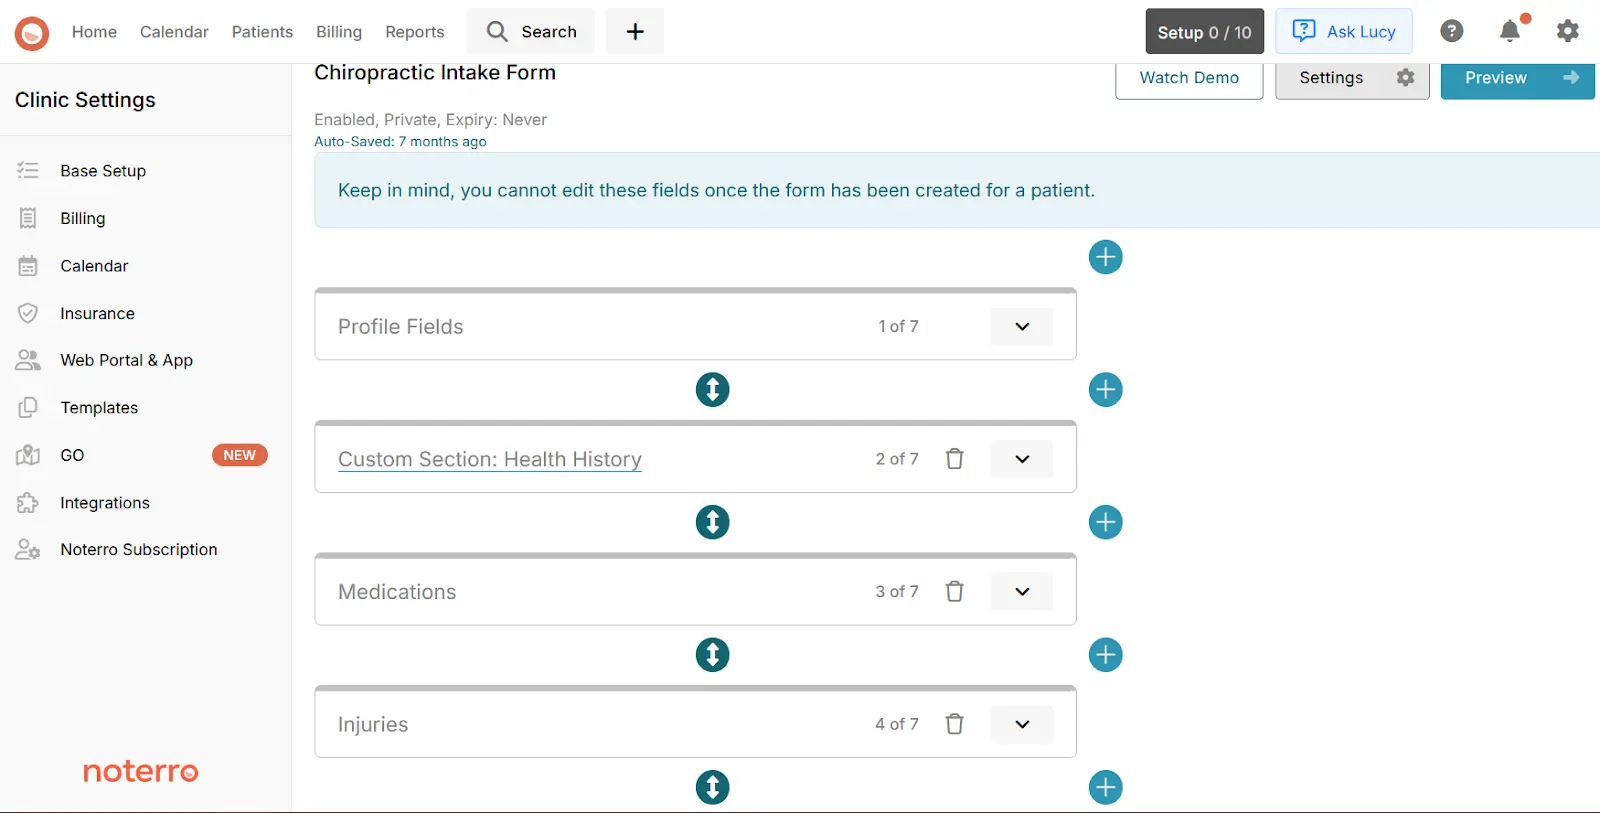Open Billing in top navigation
Image resolution: width=1600 pixels, height=813 pixels.
point(339,32)
